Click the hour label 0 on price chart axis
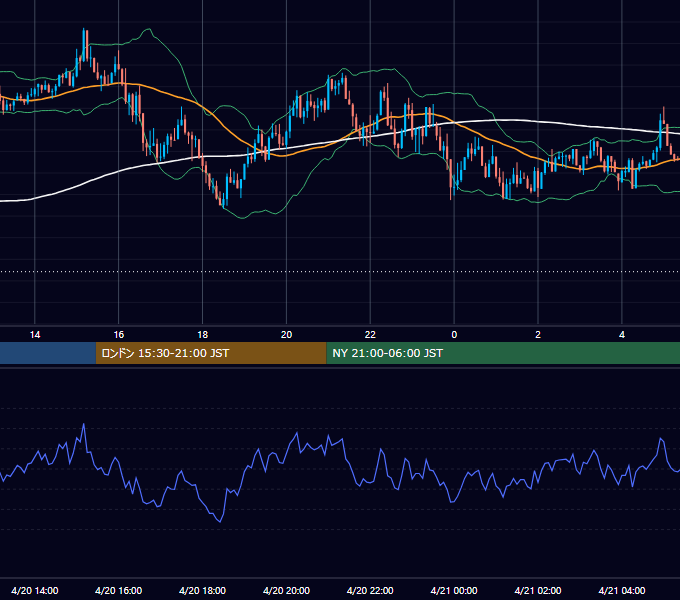The image size is (680, 600). (454, 335)
